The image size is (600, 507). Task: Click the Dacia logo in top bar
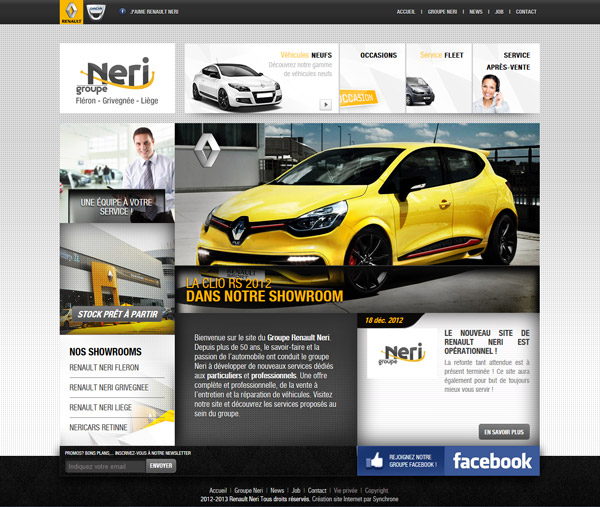[96, 12]
